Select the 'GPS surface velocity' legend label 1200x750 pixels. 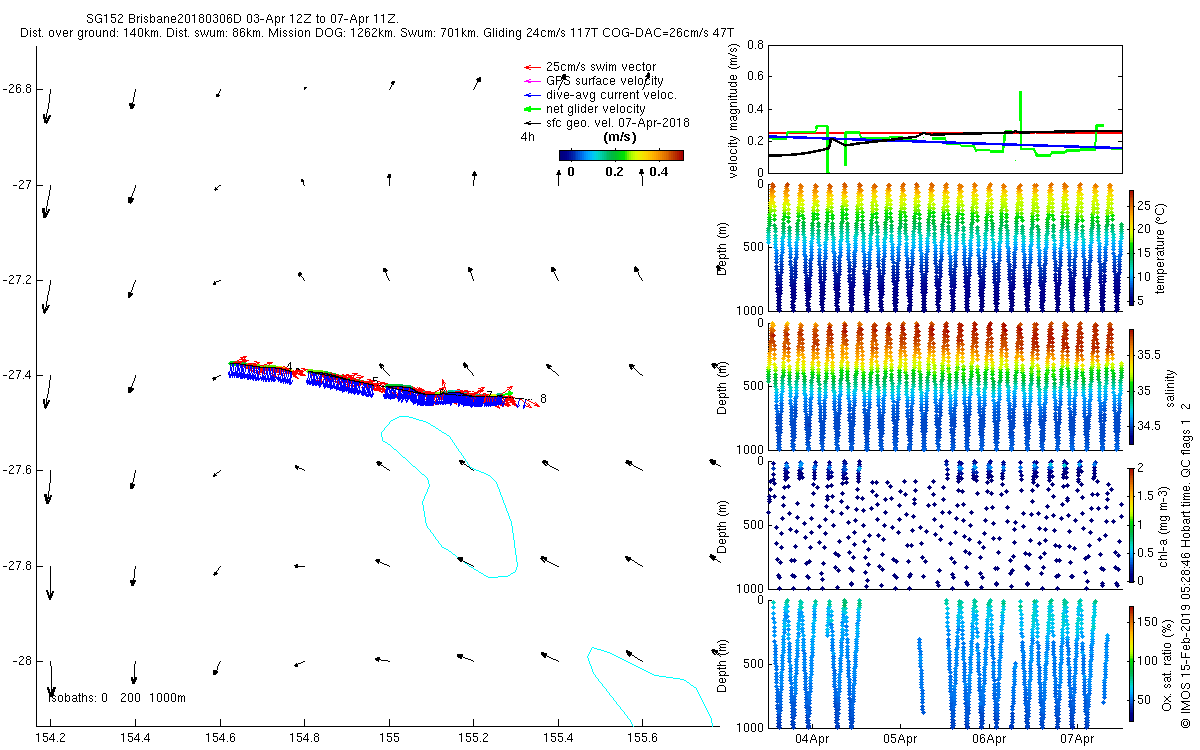coord(605,81)
